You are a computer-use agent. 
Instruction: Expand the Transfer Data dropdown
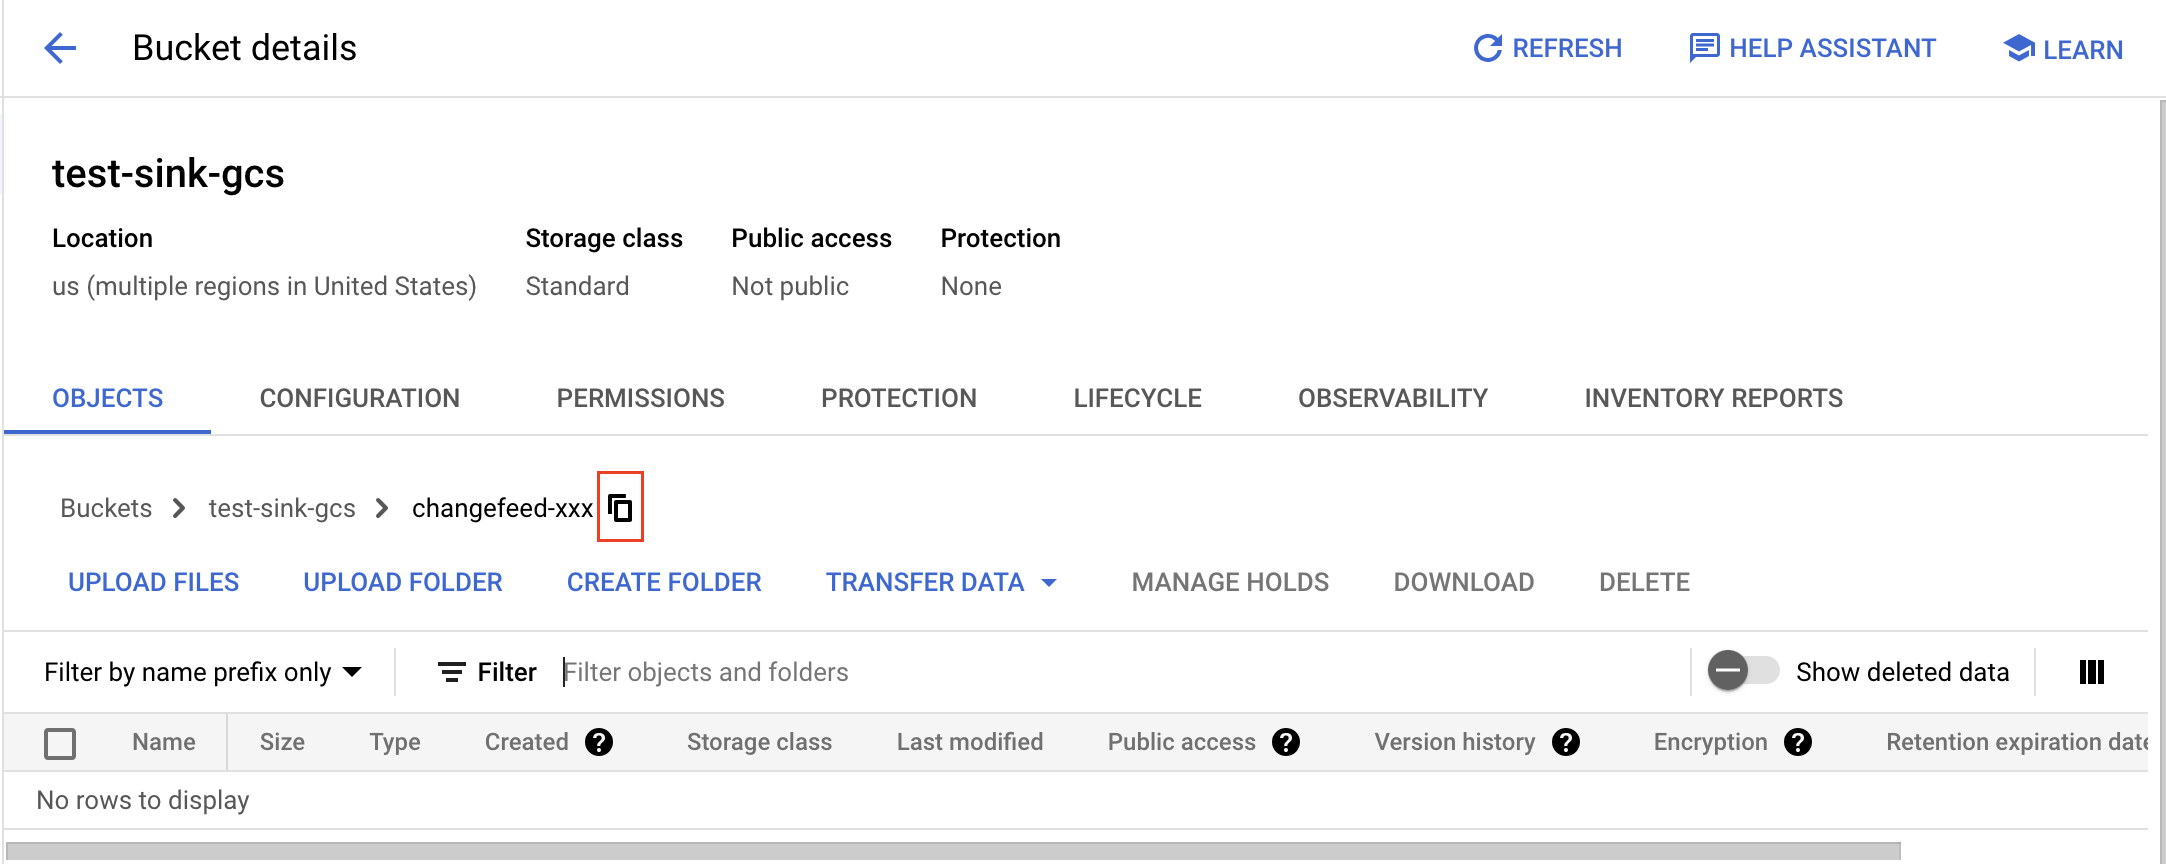pos(941,582)
